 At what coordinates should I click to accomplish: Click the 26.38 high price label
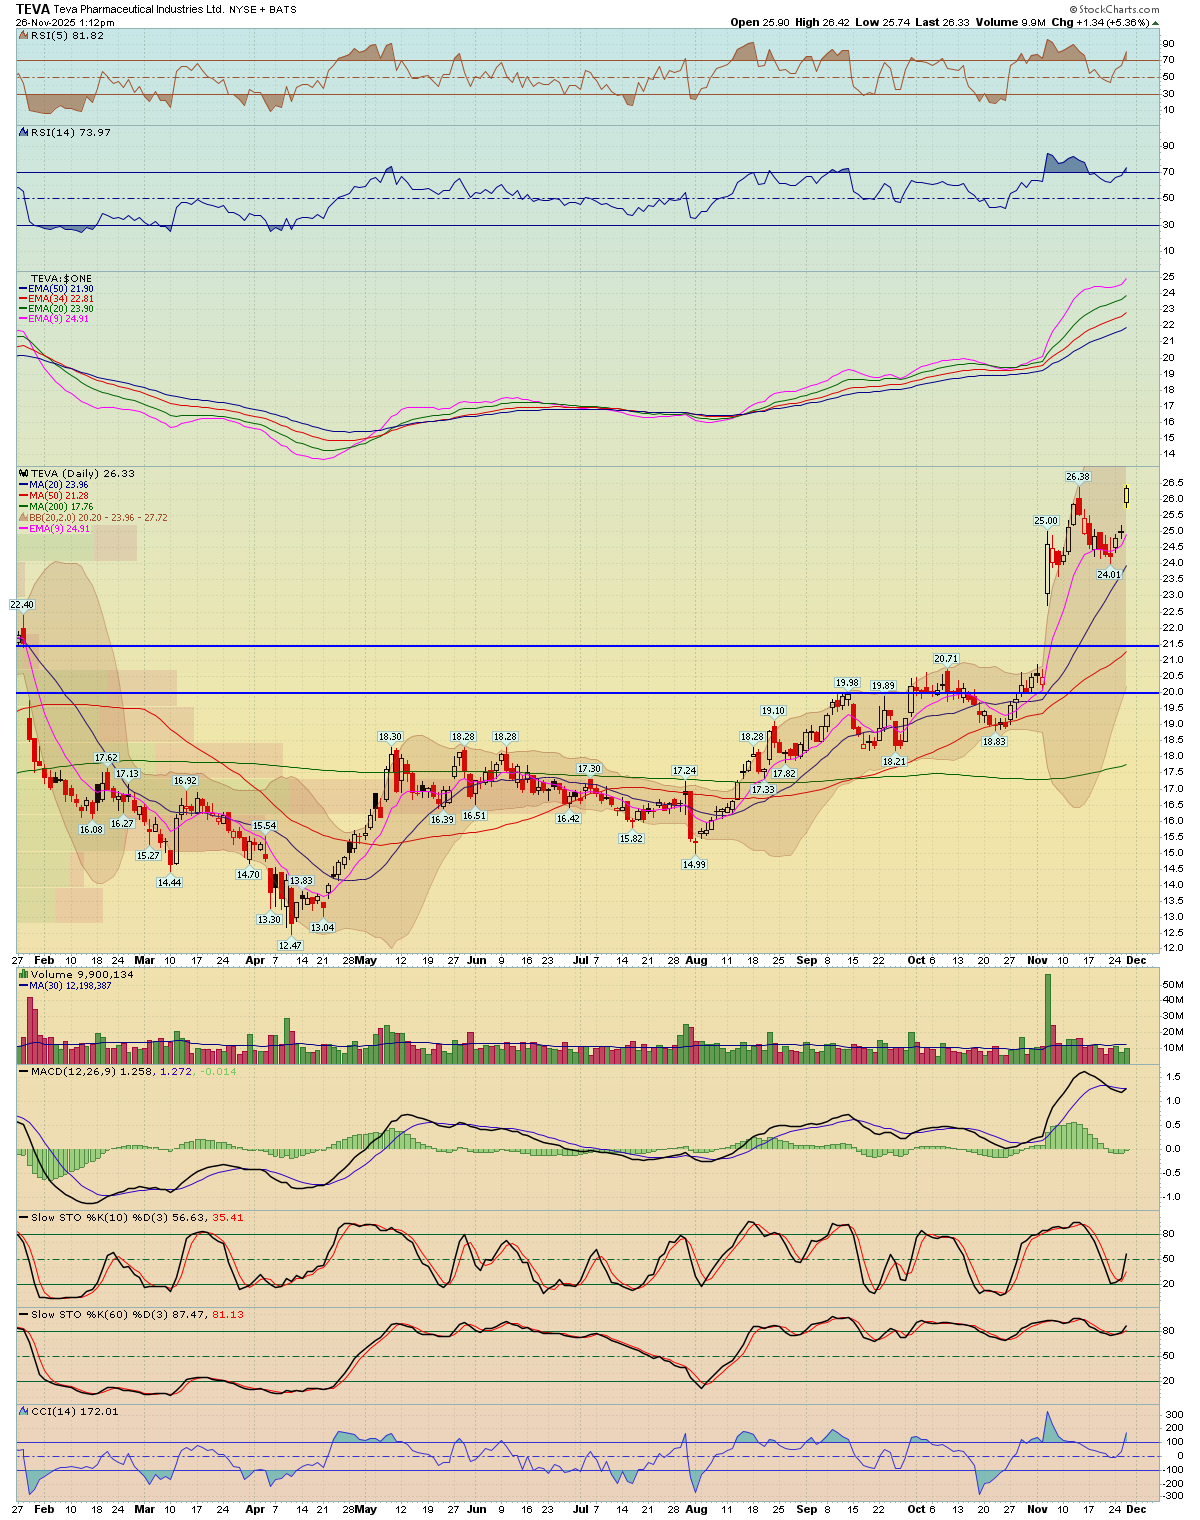tap(1077, 477)
